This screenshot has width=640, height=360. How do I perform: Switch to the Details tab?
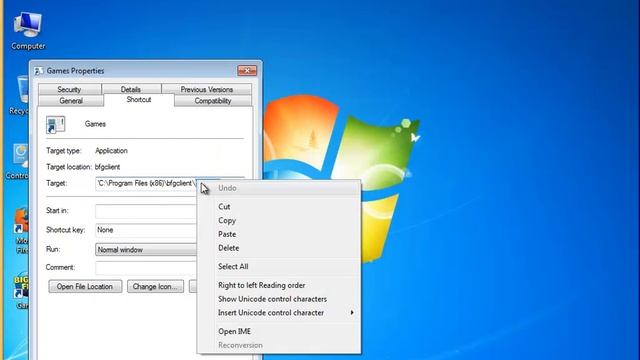(x=131, y=89)
